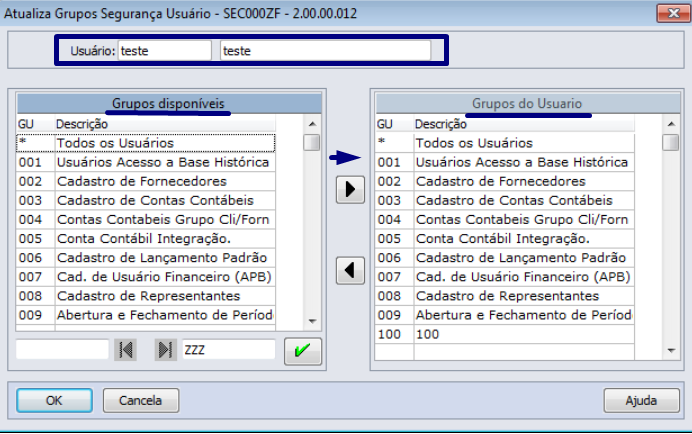Focus the Usuário code field
Screen dimensions: 692x434
(165, 51)
